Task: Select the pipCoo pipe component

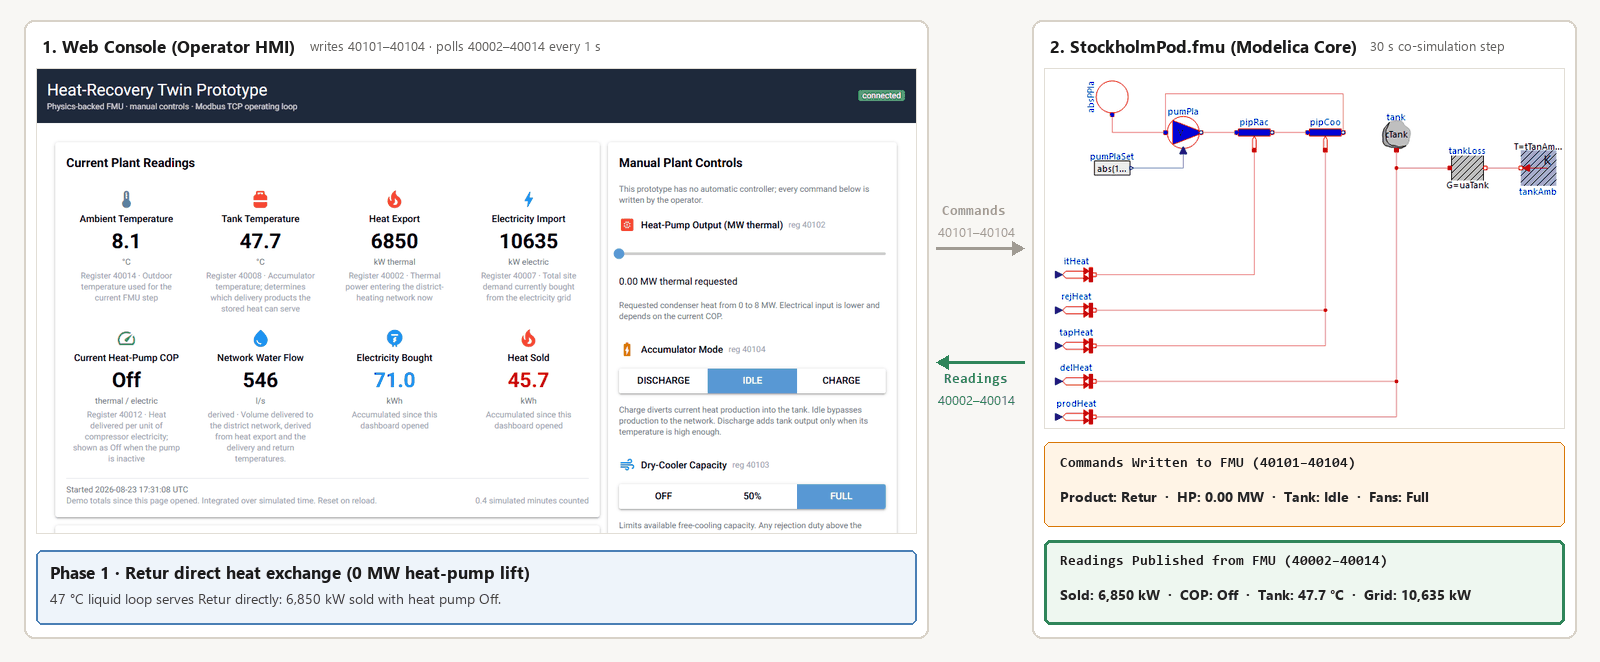Action: (x=1325, y=132)
